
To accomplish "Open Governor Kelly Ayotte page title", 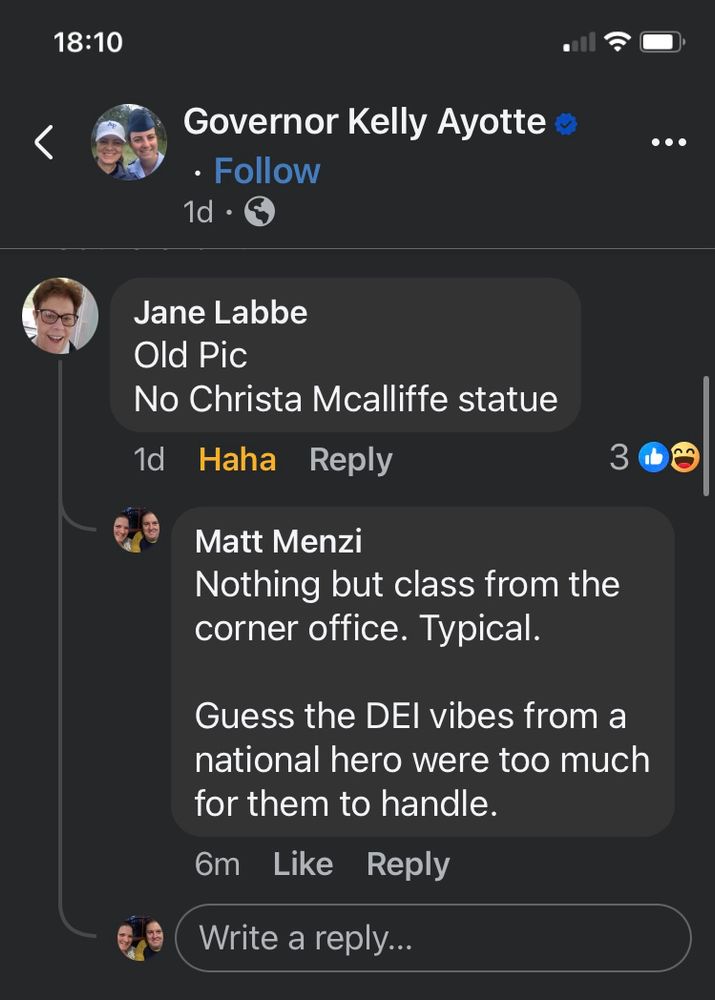I will 364,122.
